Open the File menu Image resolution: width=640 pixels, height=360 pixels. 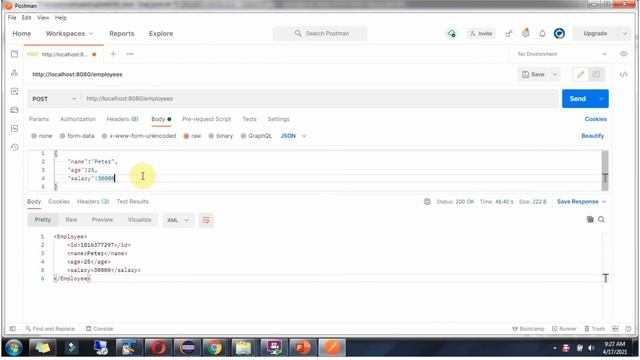pyautogui.click(x=12, y=18)
